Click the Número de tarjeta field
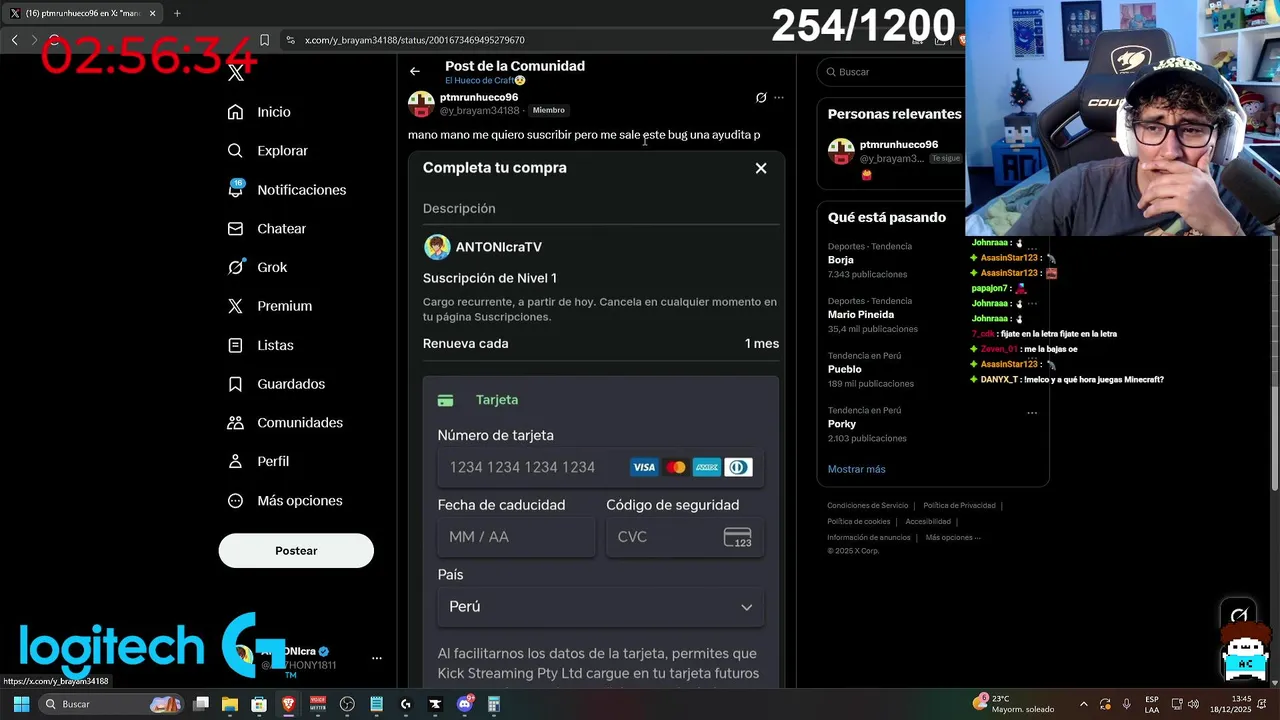The height and width of the screenshot is (720, 1280). (x=601, y=467)
